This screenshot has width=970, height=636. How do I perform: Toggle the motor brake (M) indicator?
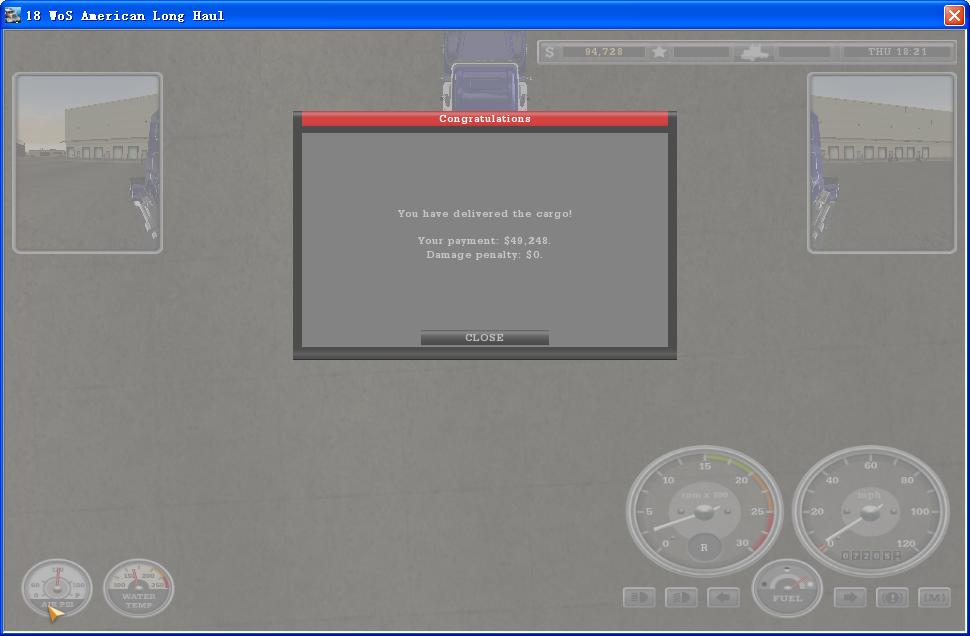pyautogui.click(x=934, y=598)
